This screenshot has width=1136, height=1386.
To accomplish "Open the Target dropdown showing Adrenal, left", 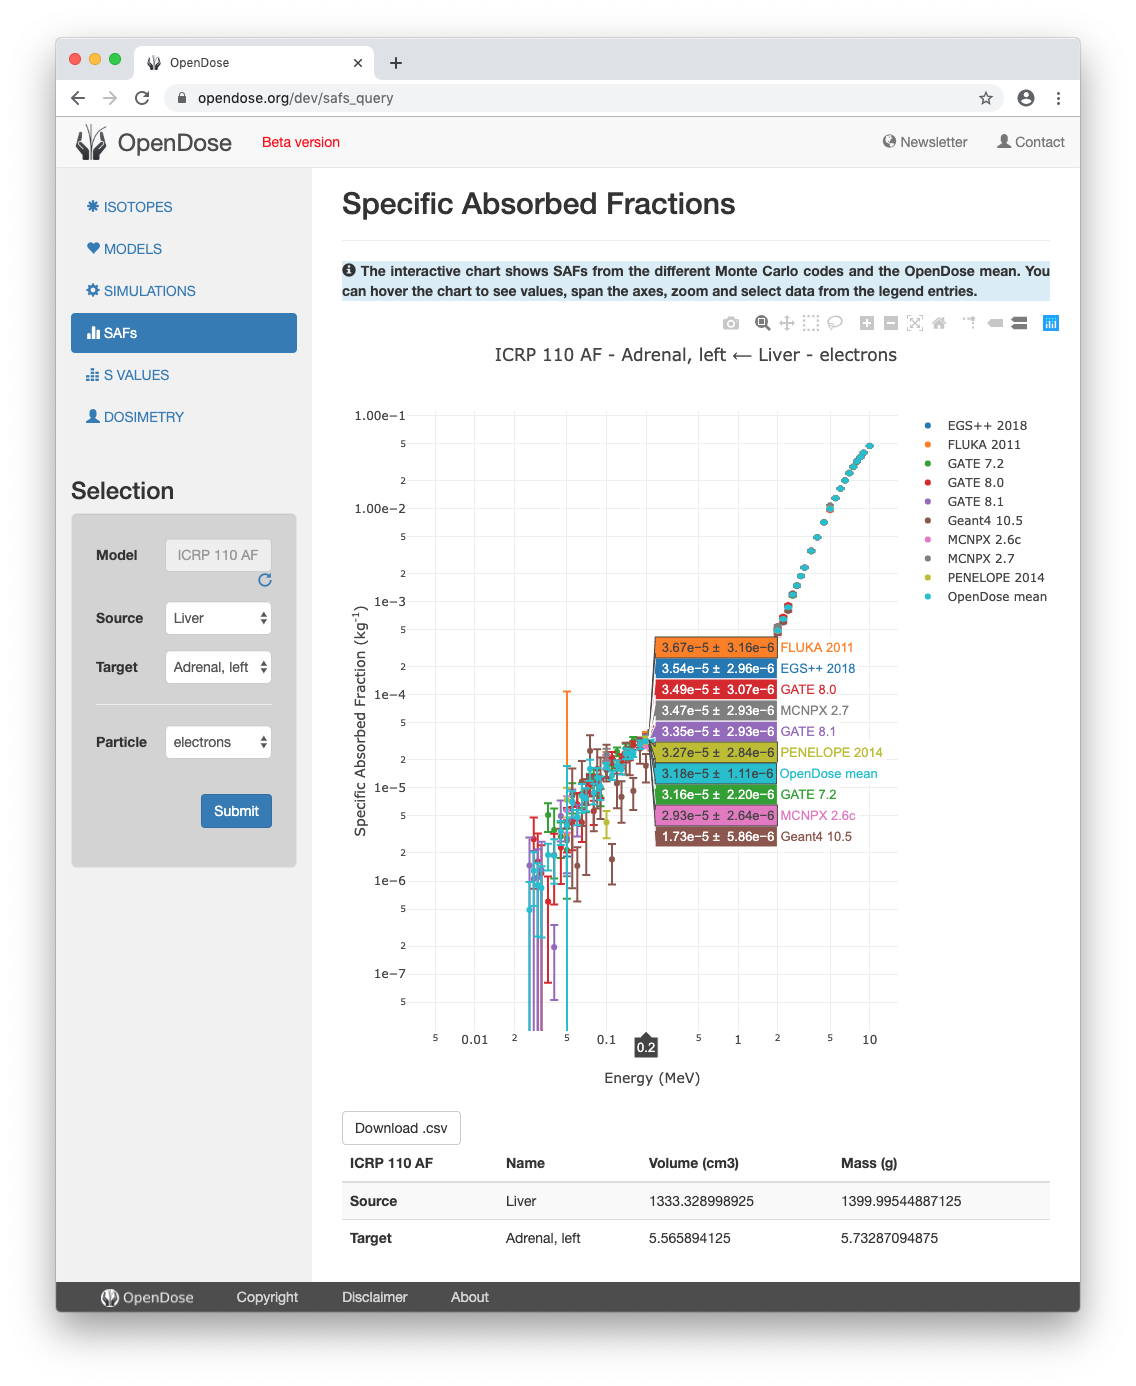I will point(218,667).
